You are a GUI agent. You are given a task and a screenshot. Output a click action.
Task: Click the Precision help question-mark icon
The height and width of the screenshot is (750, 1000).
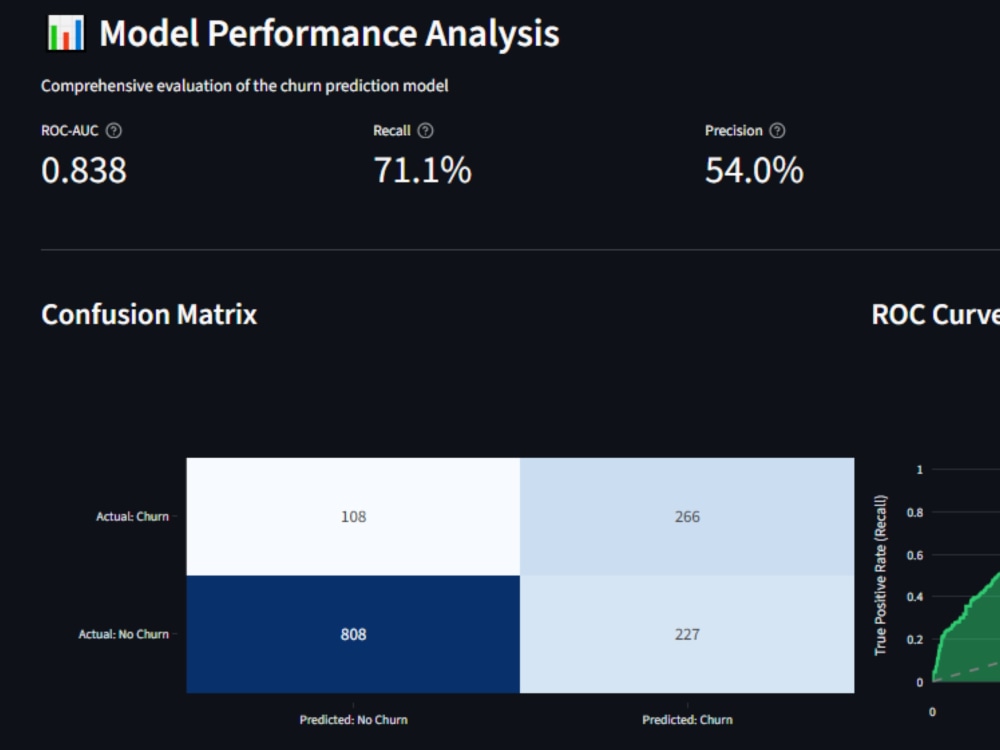pos(777,131)
